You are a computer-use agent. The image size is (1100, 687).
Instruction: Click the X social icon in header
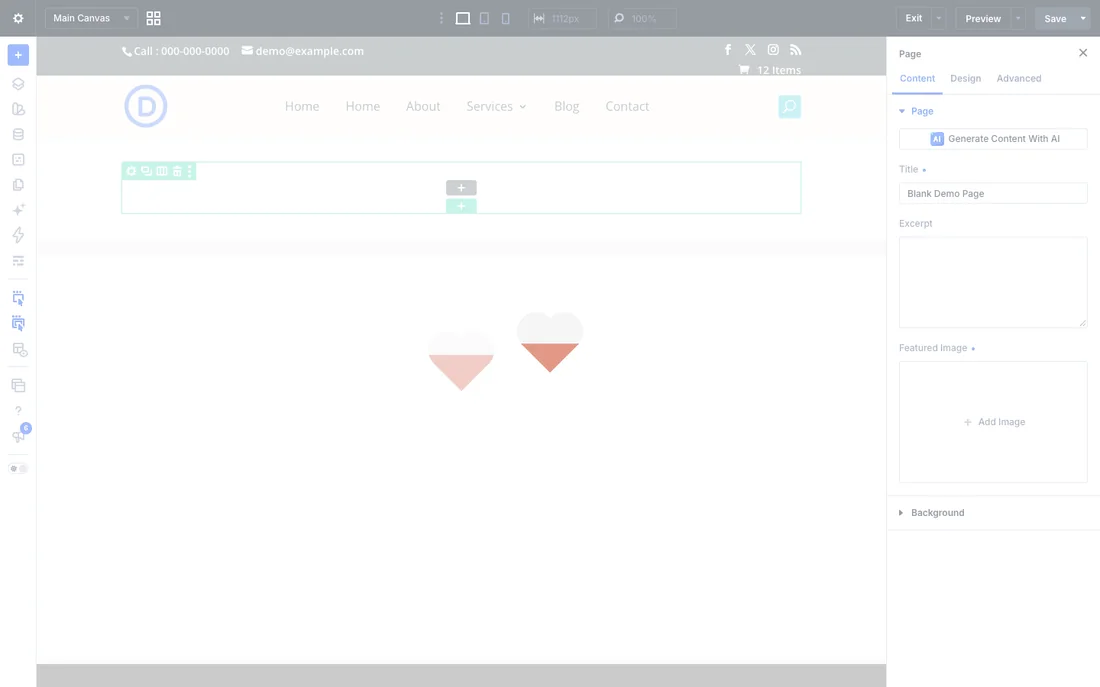750,50
